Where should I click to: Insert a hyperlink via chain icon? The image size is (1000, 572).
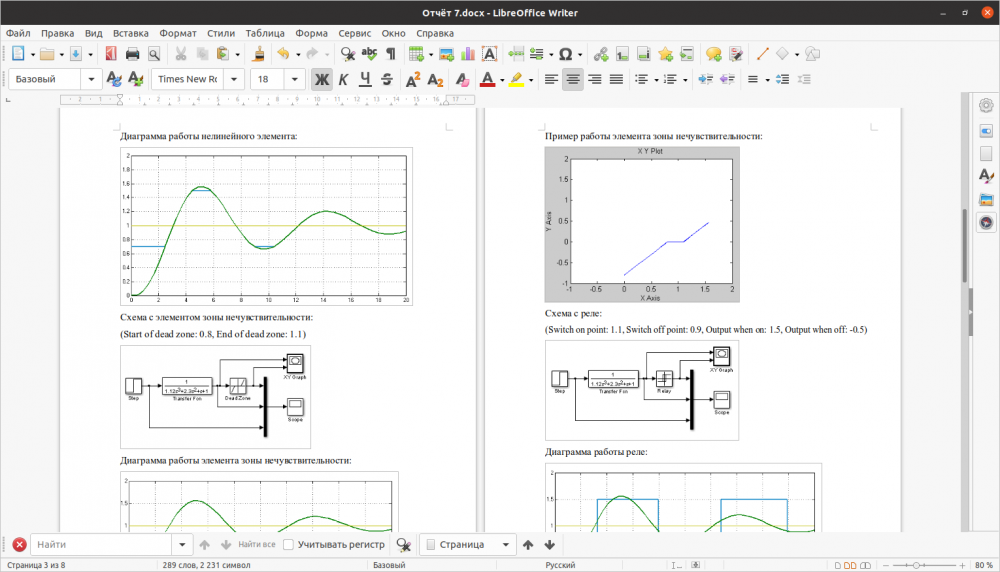(x=601, y=54)
